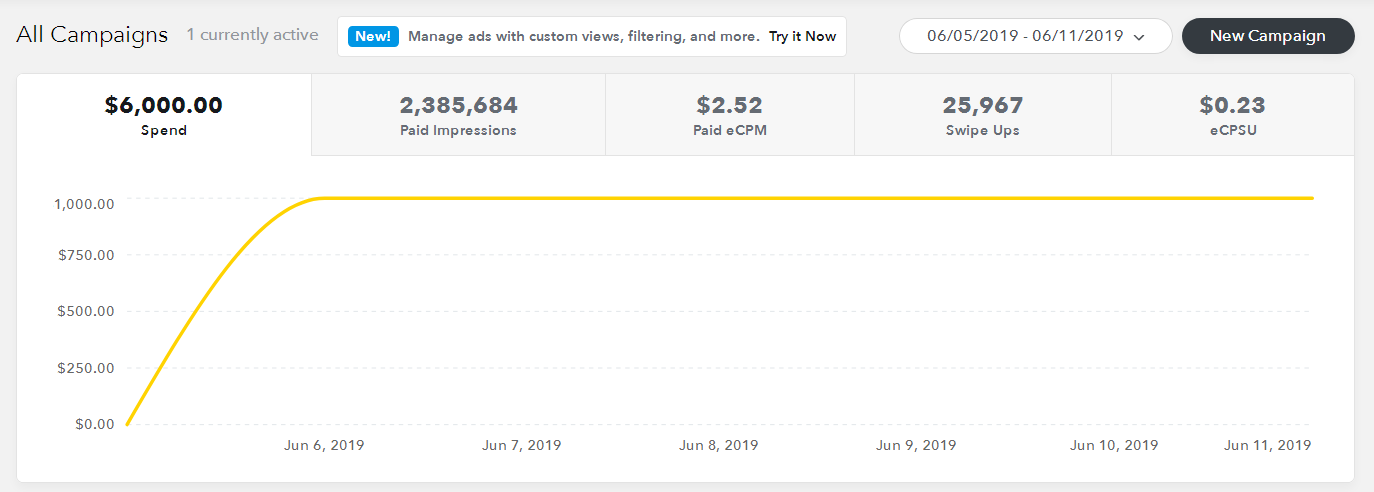The width and height of the screenshot is (1374, 492).
Task: Click the Jun 8, 2019 axis label
Action: [x=718, y=445]
